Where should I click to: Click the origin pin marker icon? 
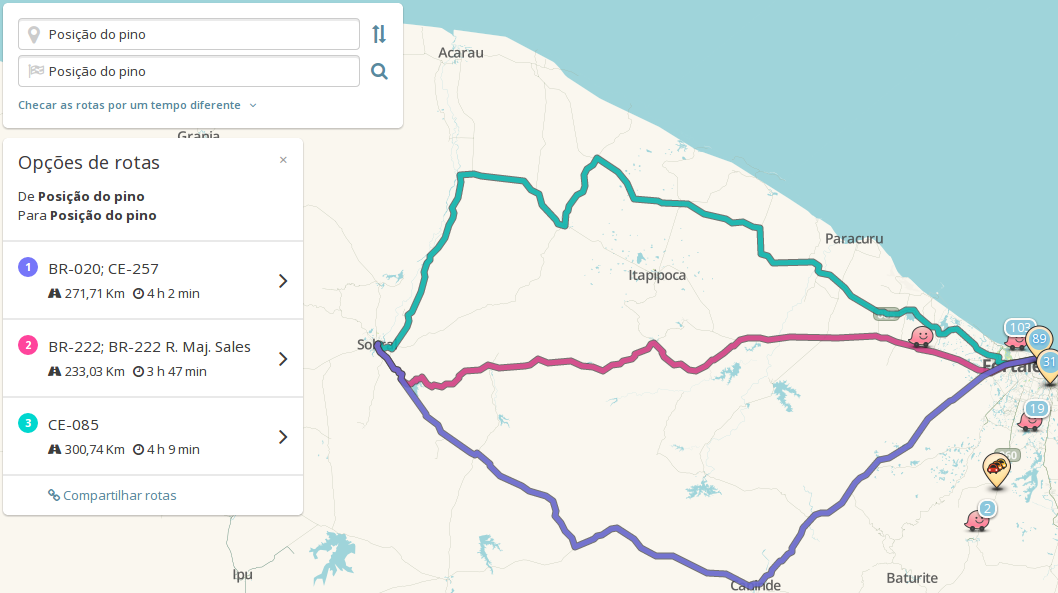tap(34, 34)
